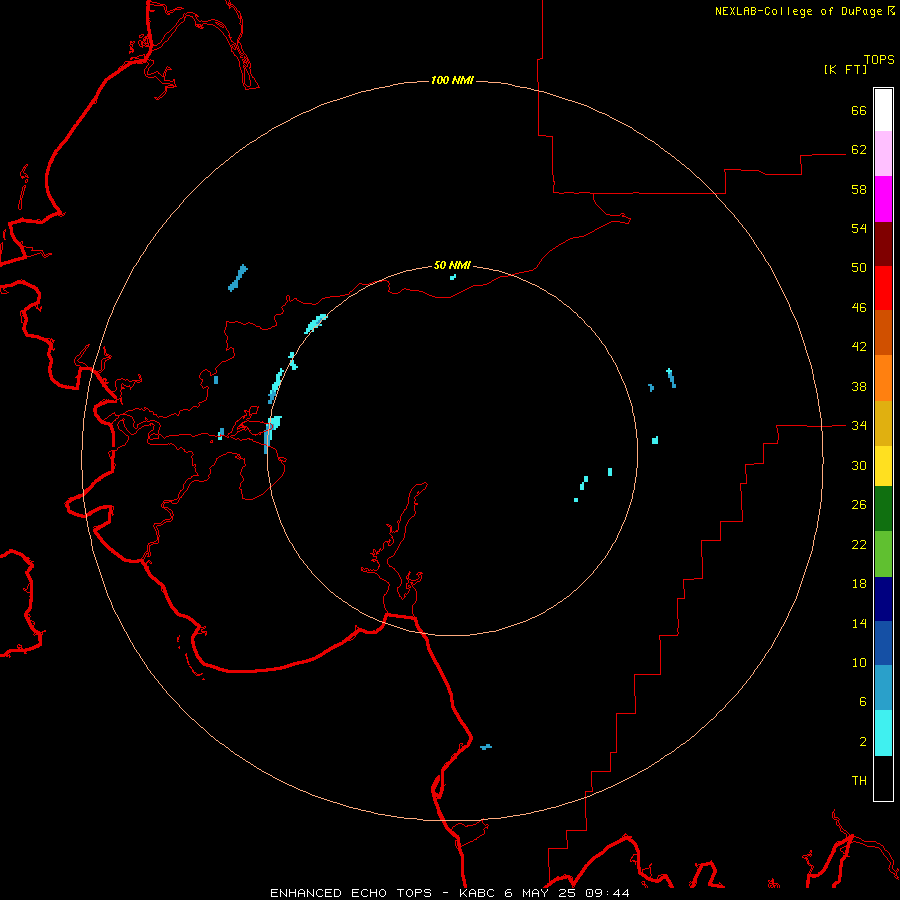Click the light blue 10 kft legend swatch
Image resolution: width=900 pixels, height=900 pixels.
point(883,688)
